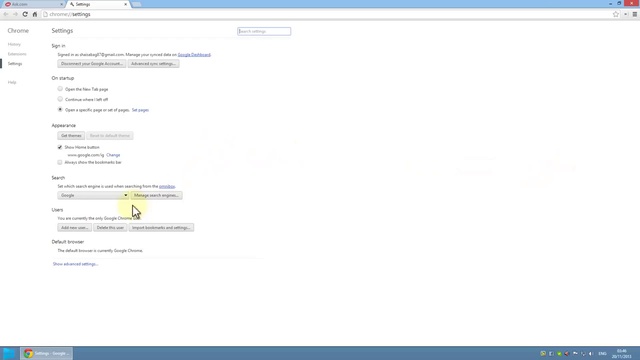Screen dimensions: 640x360
Task: Open the volume speaker tray icon
Action: [x=591, y=353]
